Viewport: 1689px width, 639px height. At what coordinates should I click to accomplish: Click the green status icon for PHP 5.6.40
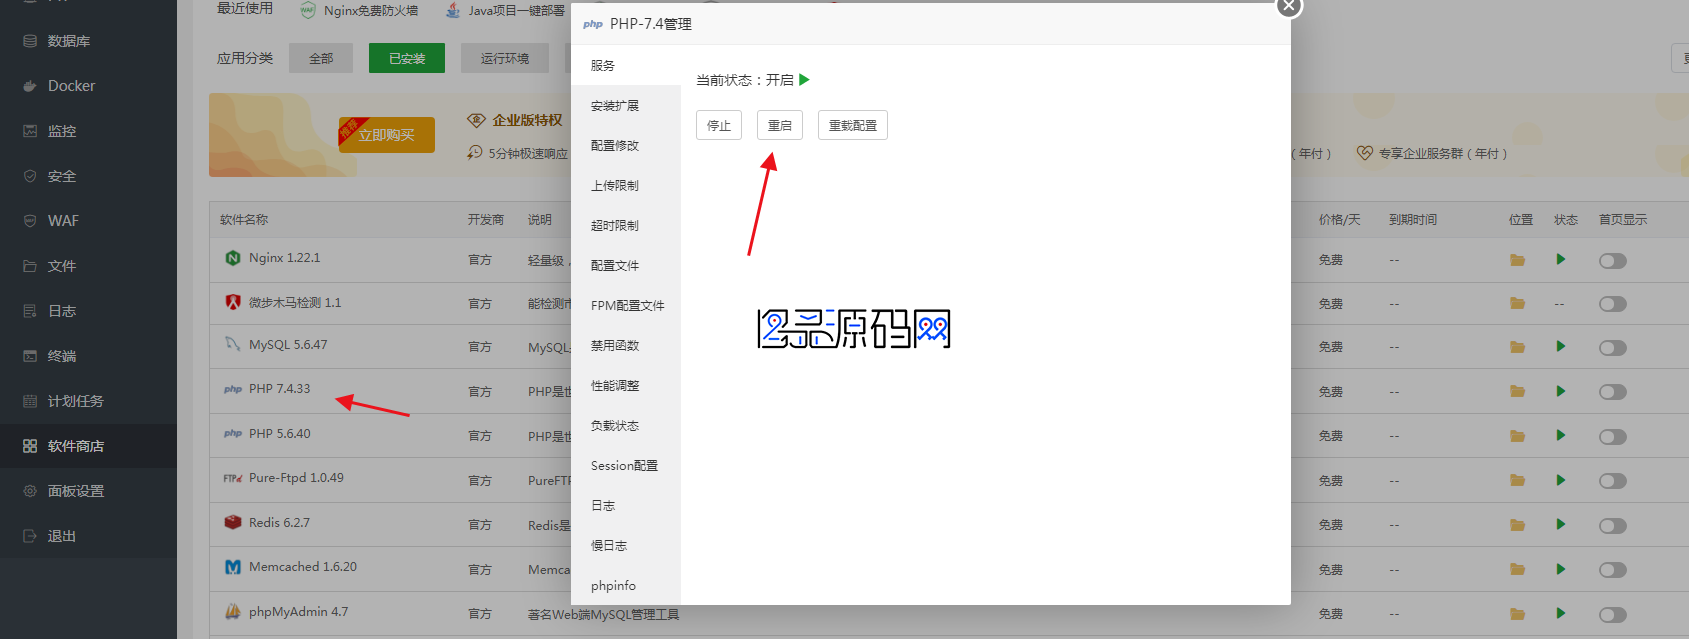1560,435
